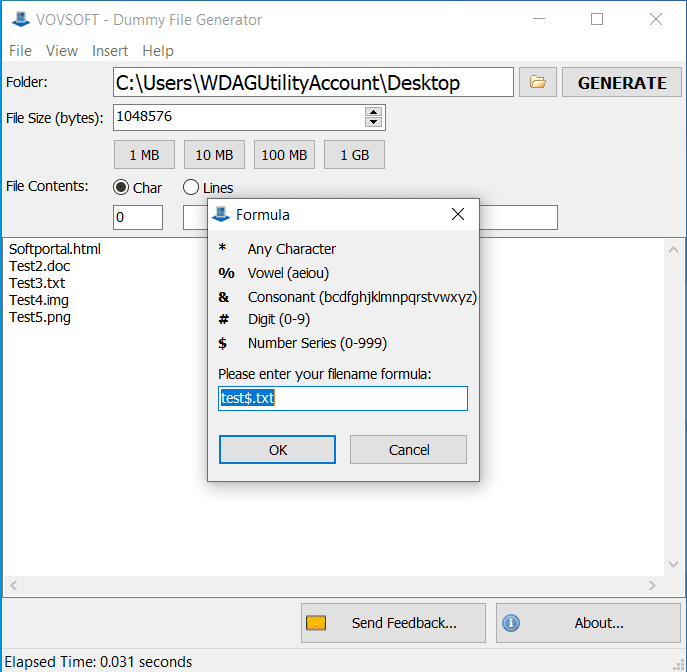Screen dimensions: 687x672
Task: Click the horizontal scroll left arrow
Action: point(14,585)
